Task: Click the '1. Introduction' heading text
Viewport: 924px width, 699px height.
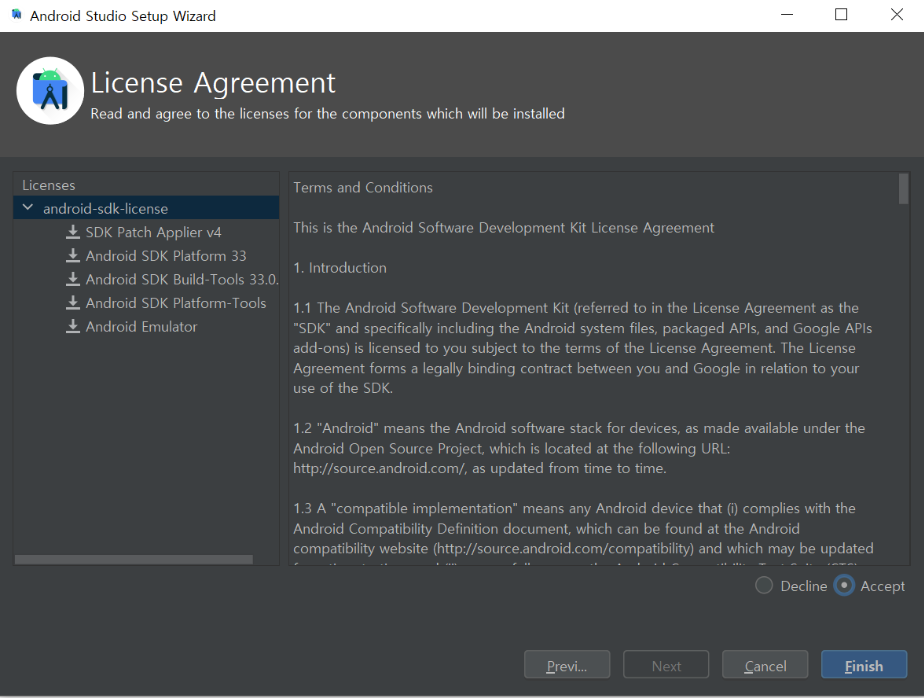Action: click(340, 268)
